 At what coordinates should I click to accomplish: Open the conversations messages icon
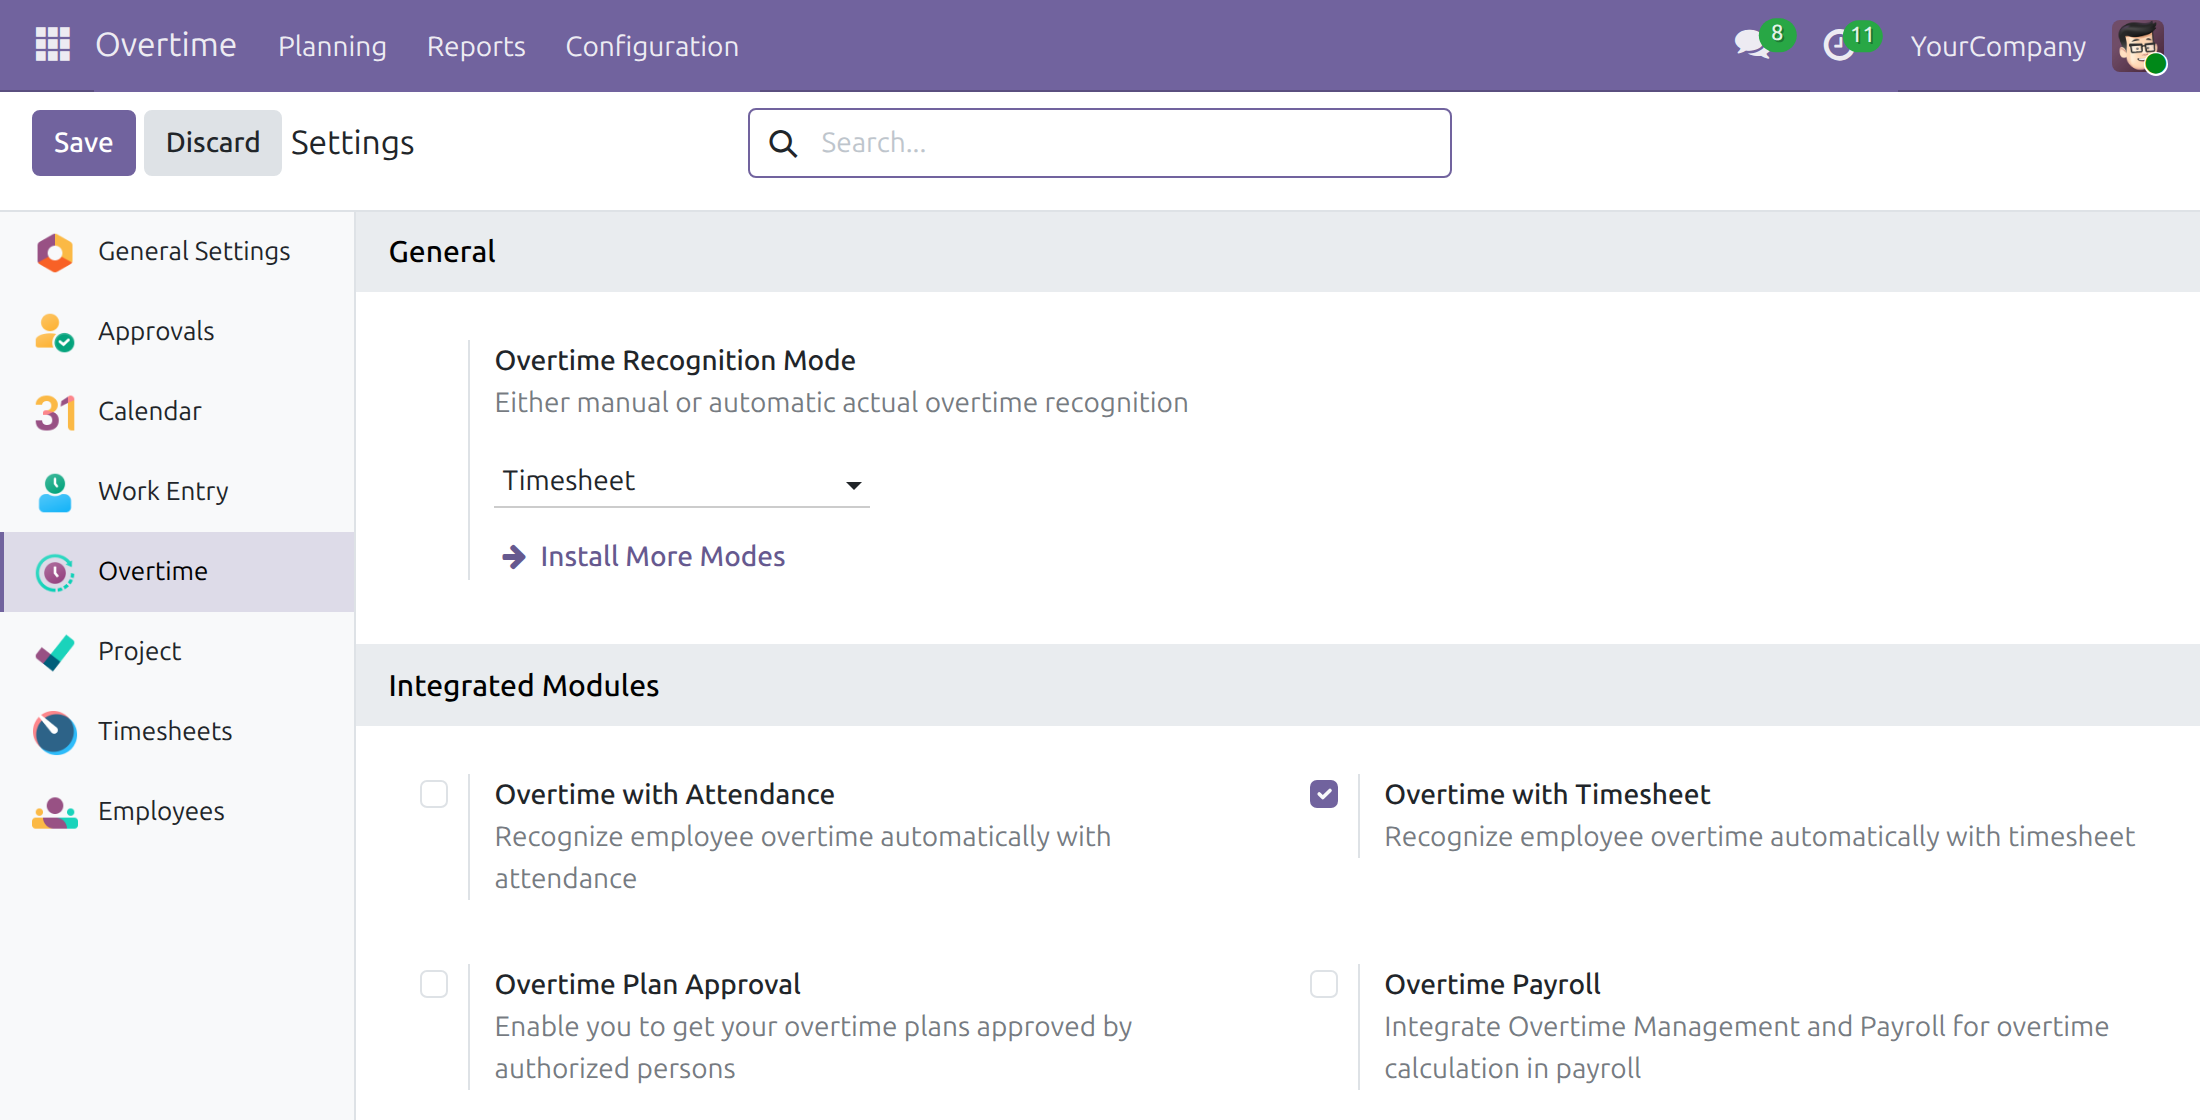(1752, 45)
